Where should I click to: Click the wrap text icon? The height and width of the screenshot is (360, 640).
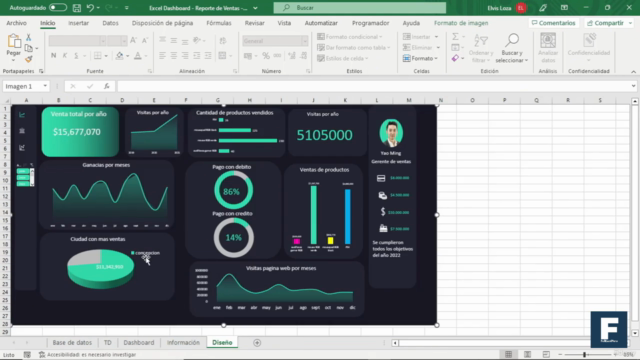pos(223,40)
